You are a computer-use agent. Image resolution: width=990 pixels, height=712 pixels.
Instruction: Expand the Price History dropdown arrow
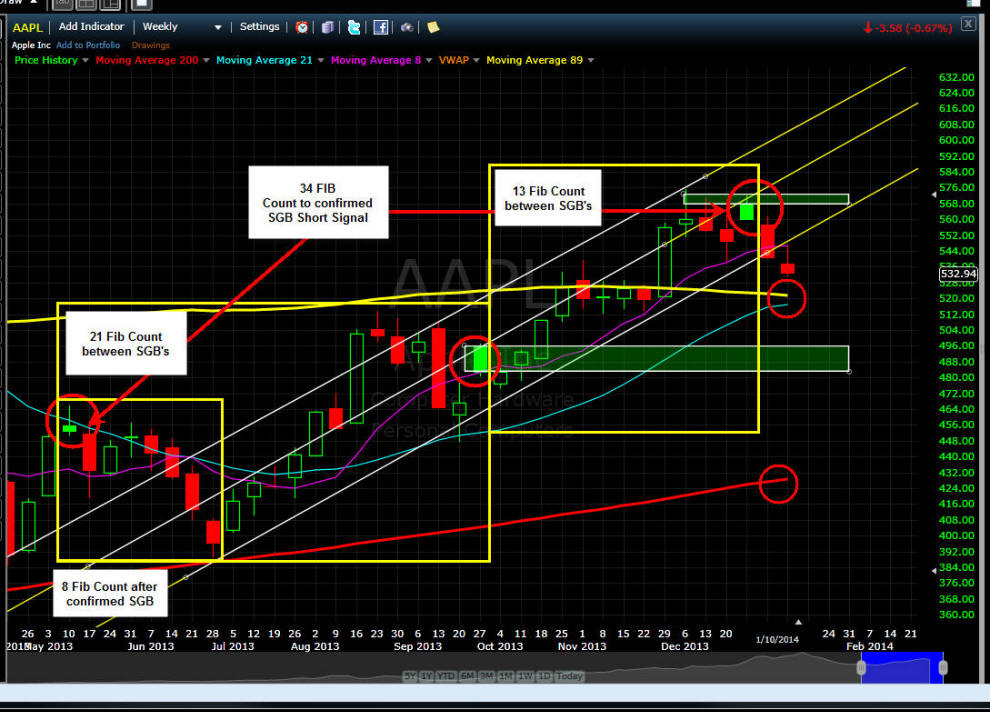85,61
